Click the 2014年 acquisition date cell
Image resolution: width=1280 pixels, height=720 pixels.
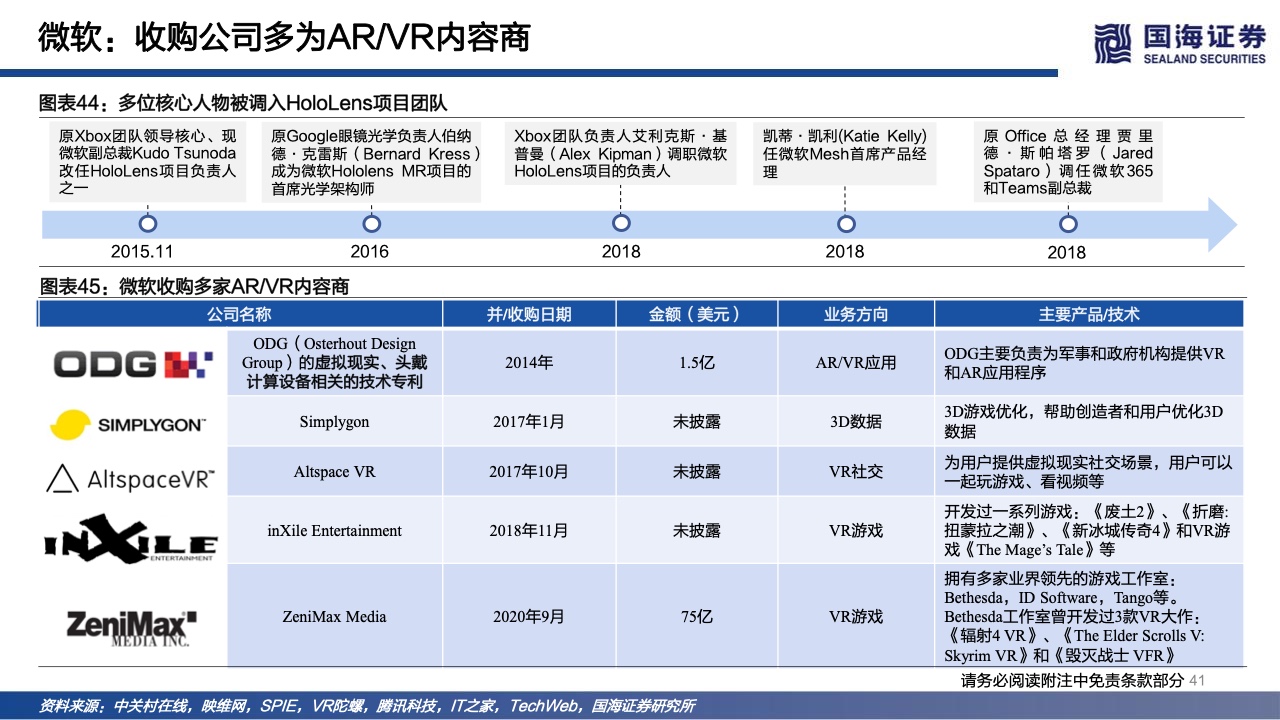(529, 363)
